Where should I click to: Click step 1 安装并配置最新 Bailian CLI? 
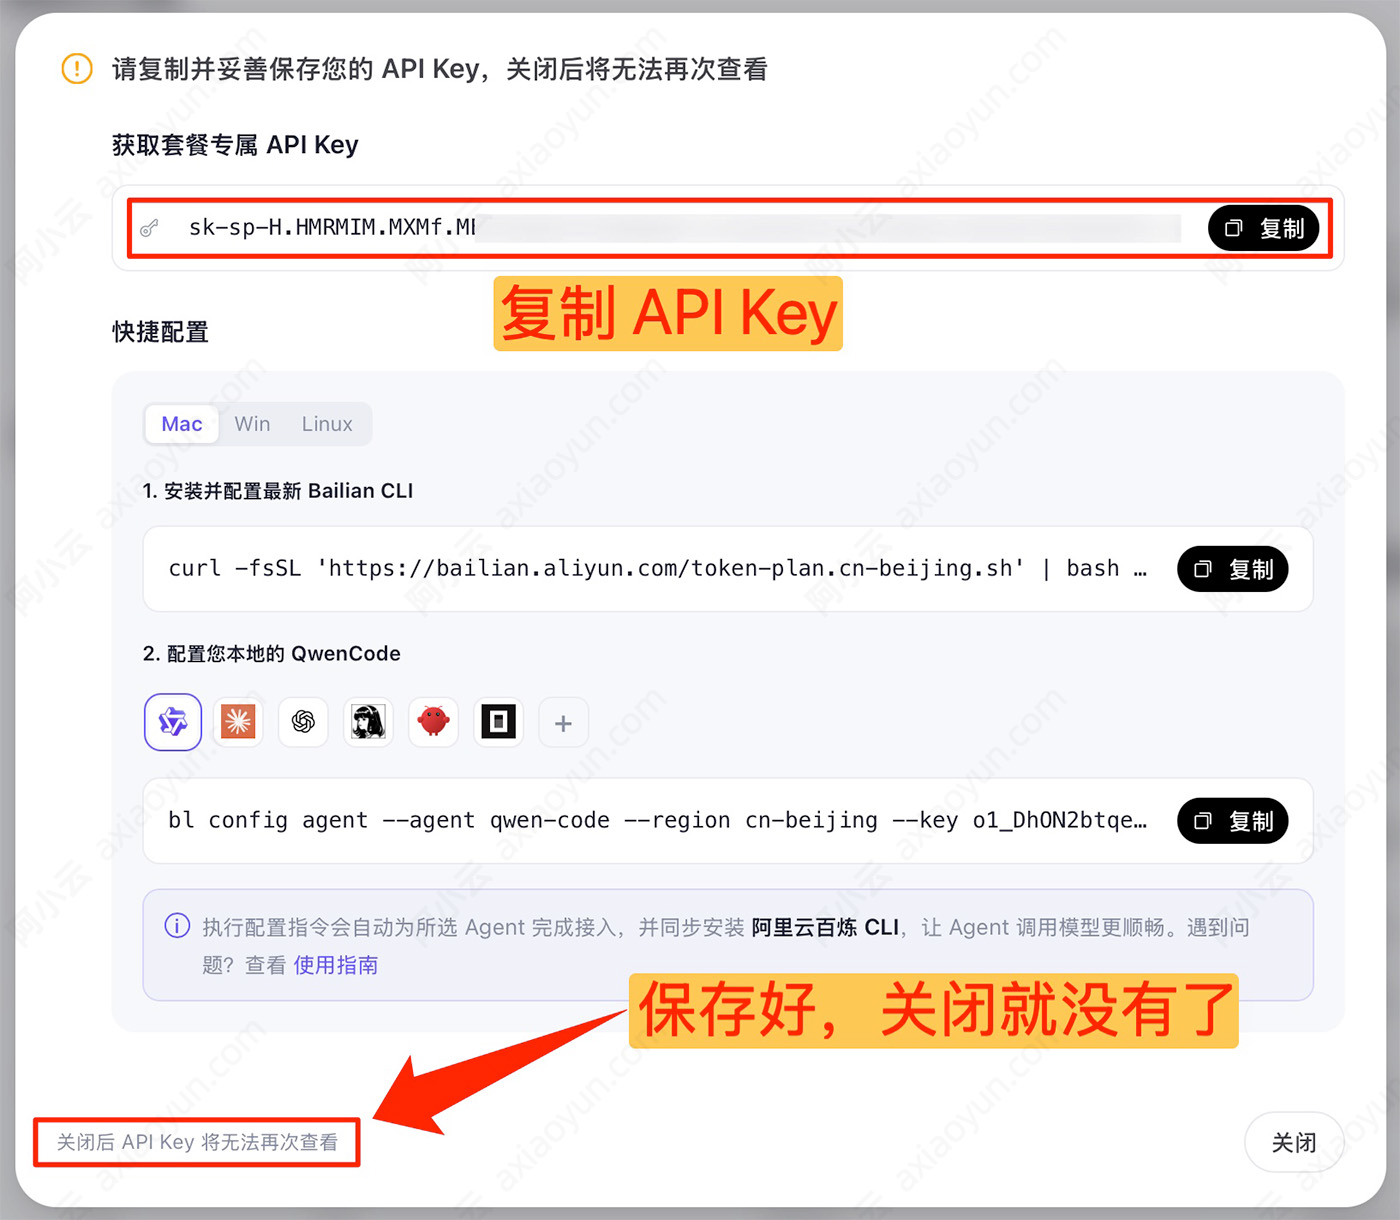[x=278, y=491]
